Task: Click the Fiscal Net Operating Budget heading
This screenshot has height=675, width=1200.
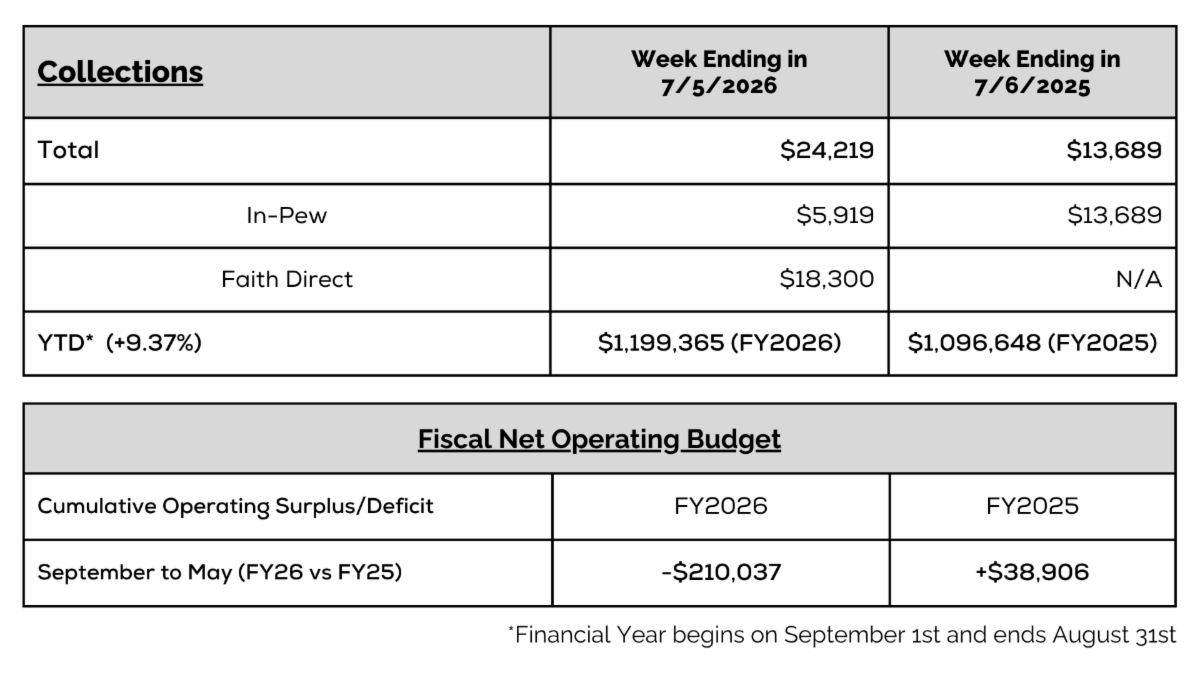Action: pos(599,439)
